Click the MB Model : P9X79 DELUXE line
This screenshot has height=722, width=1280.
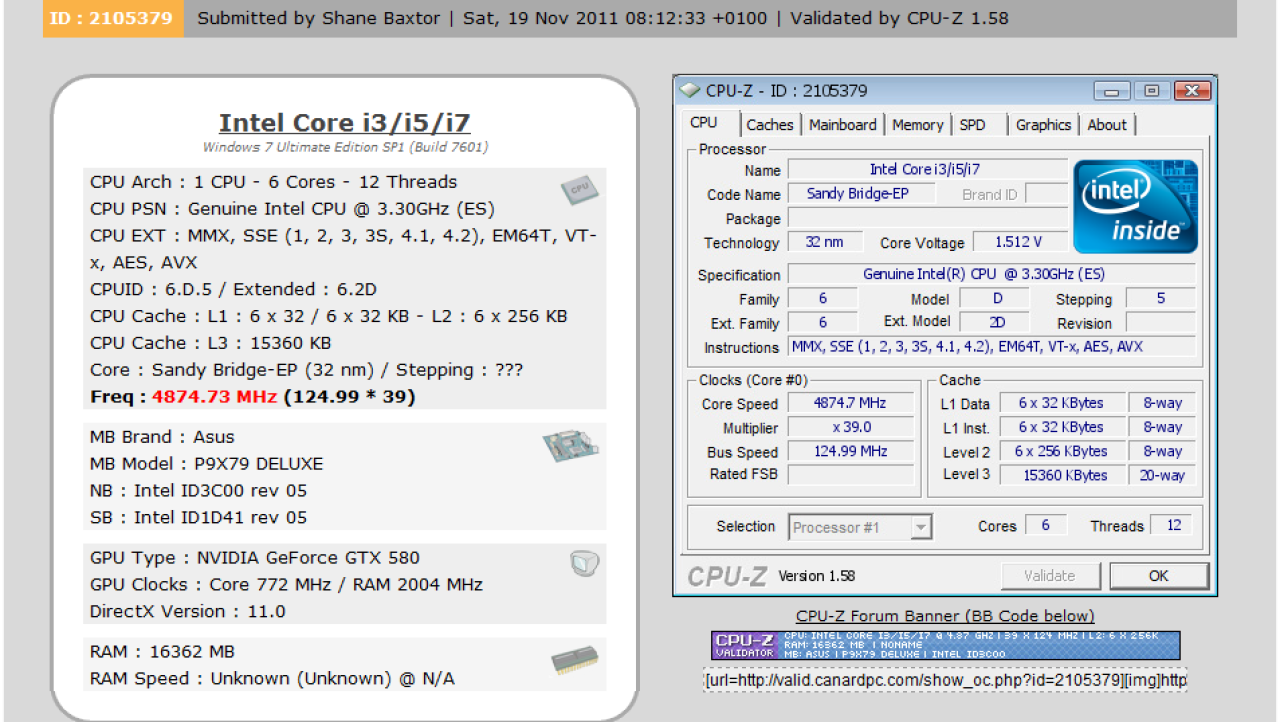point(207,464)
